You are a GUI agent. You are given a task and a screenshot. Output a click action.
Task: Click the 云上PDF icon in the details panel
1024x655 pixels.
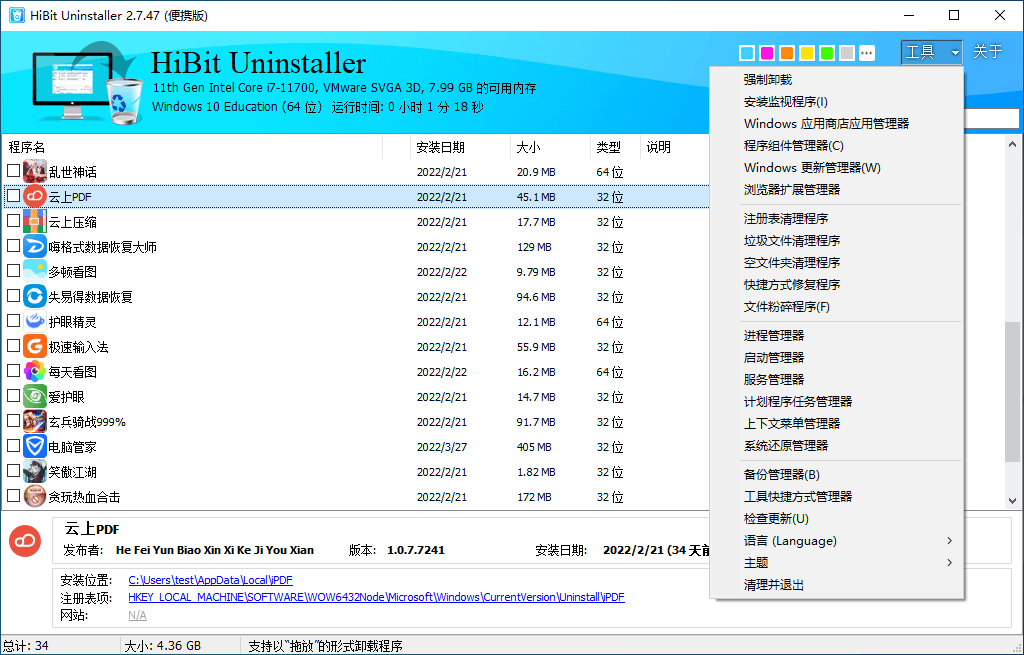[24, 541]
